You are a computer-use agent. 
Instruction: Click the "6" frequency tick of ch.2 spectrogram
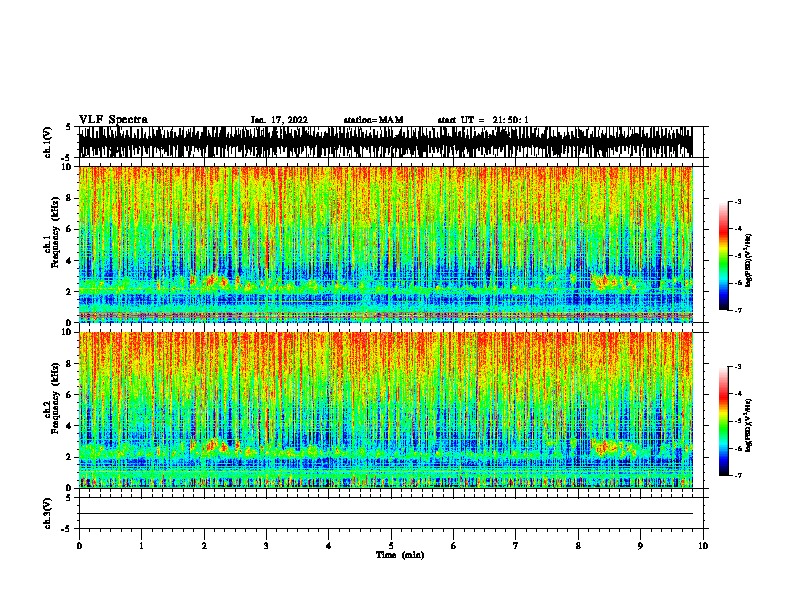pos(71,395)
